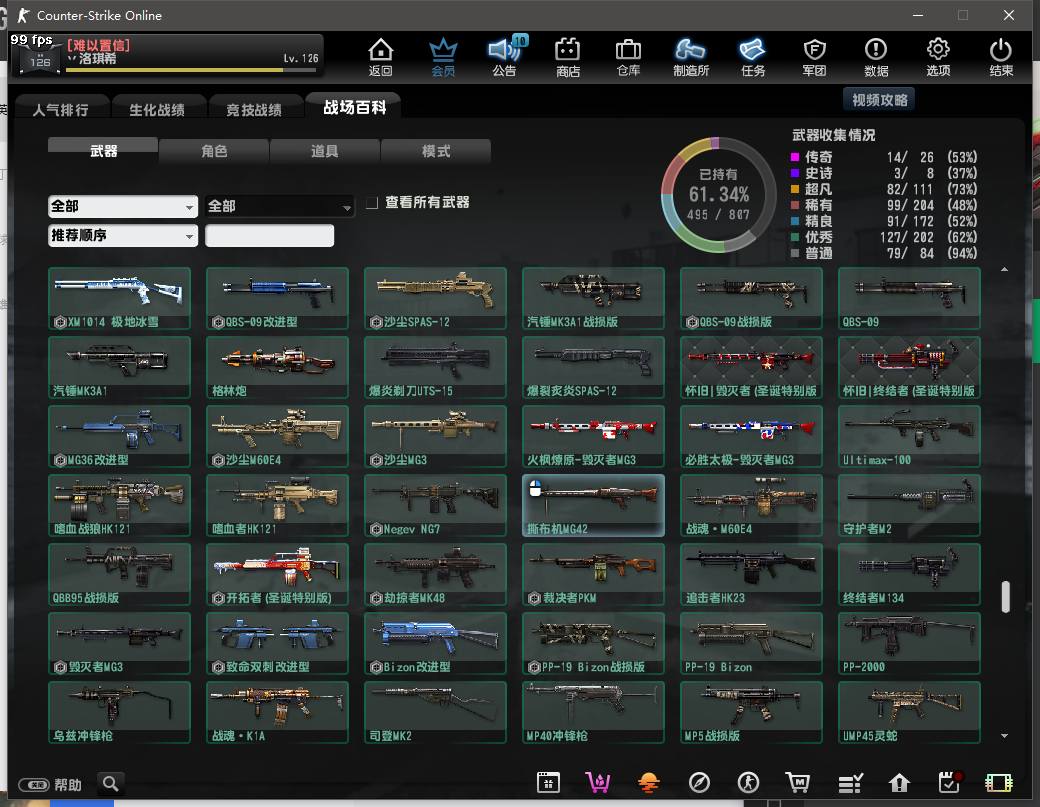
Task: Click the scroll down arrow of weapon list
Action: tap(1005, 735)
